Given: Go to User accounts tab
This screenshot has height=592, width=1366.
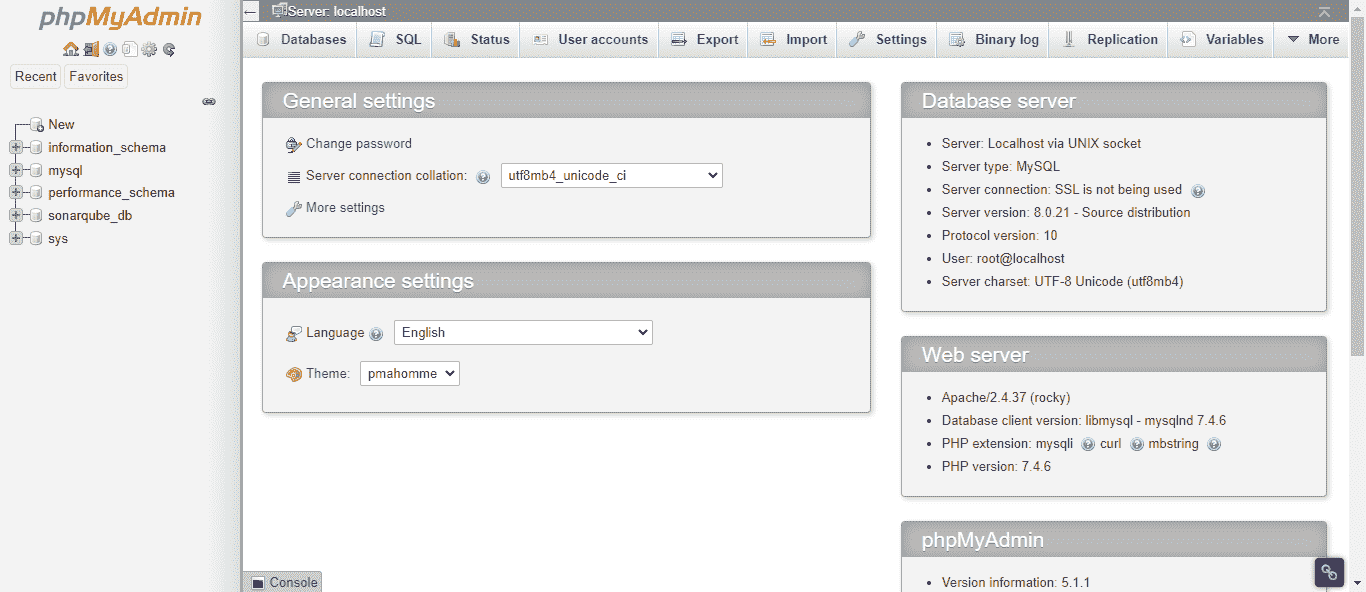Looking at the screenshot, I should click(590, 39).
